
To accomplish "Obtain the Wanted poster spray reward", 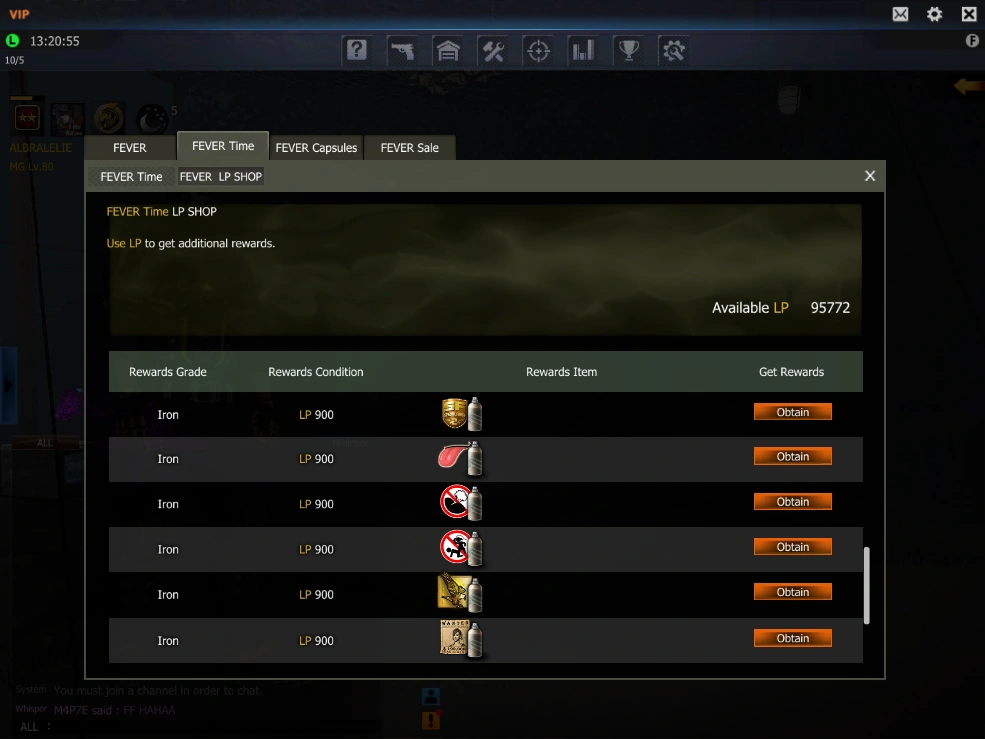I will pyautogui.click(x=793, y=638).
